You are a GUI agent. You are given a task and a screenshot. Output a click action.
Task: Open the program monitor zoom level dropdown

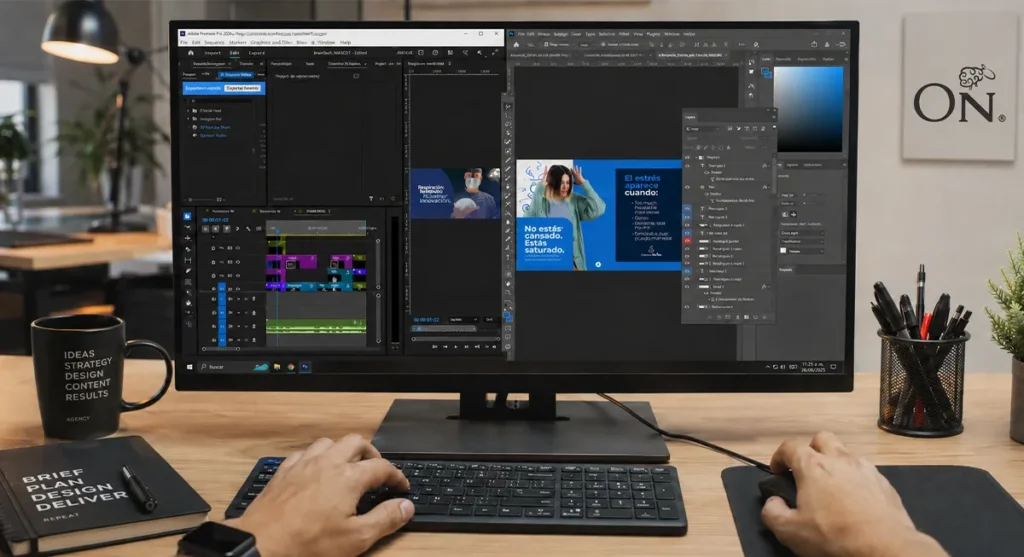coord(464,319)
